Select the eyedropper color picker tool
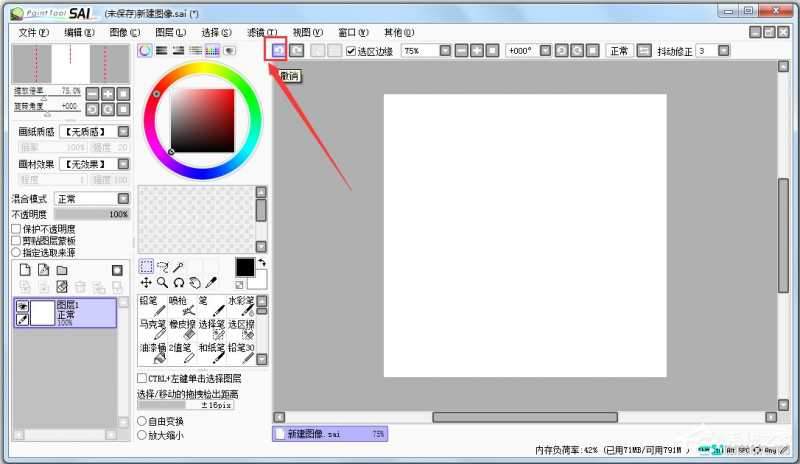The image size is (800, 464). point(210,283)
